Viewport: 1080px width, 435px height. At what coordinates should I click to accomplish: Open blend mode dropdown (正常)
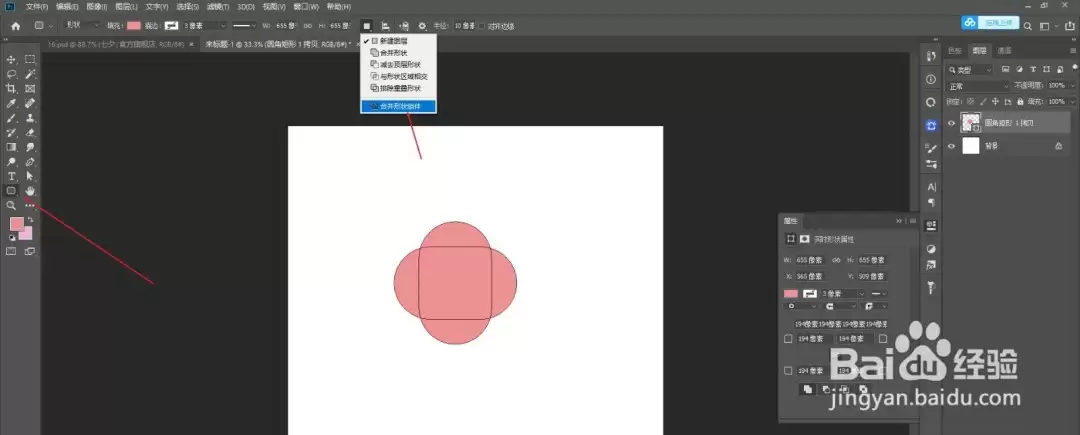977,86
